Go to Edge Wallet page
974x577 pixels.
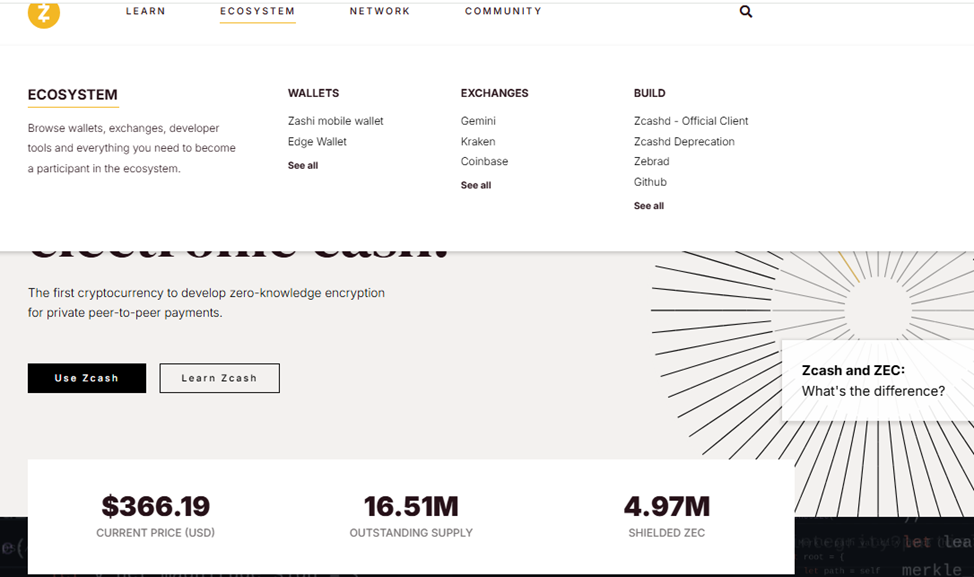(317, 142)
